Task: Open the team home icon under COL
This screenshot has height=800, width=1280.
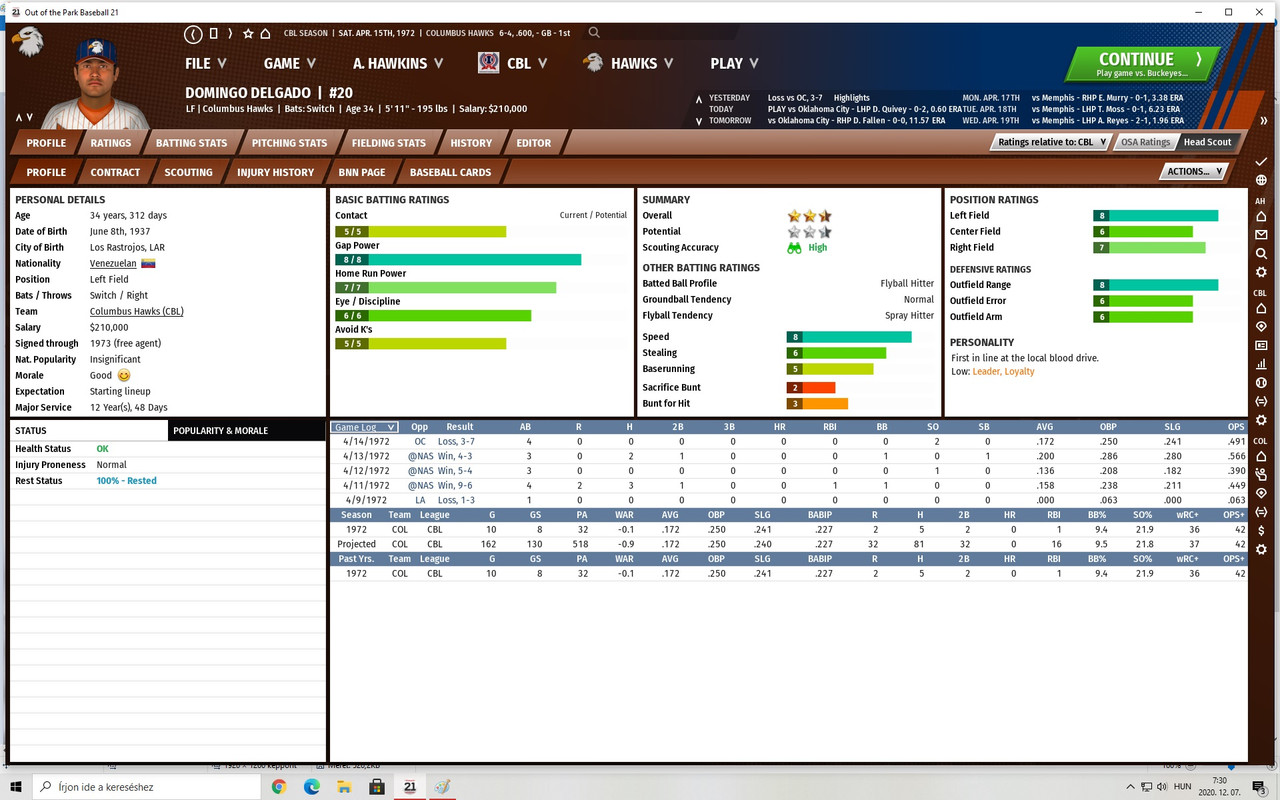Action: 1261,457
